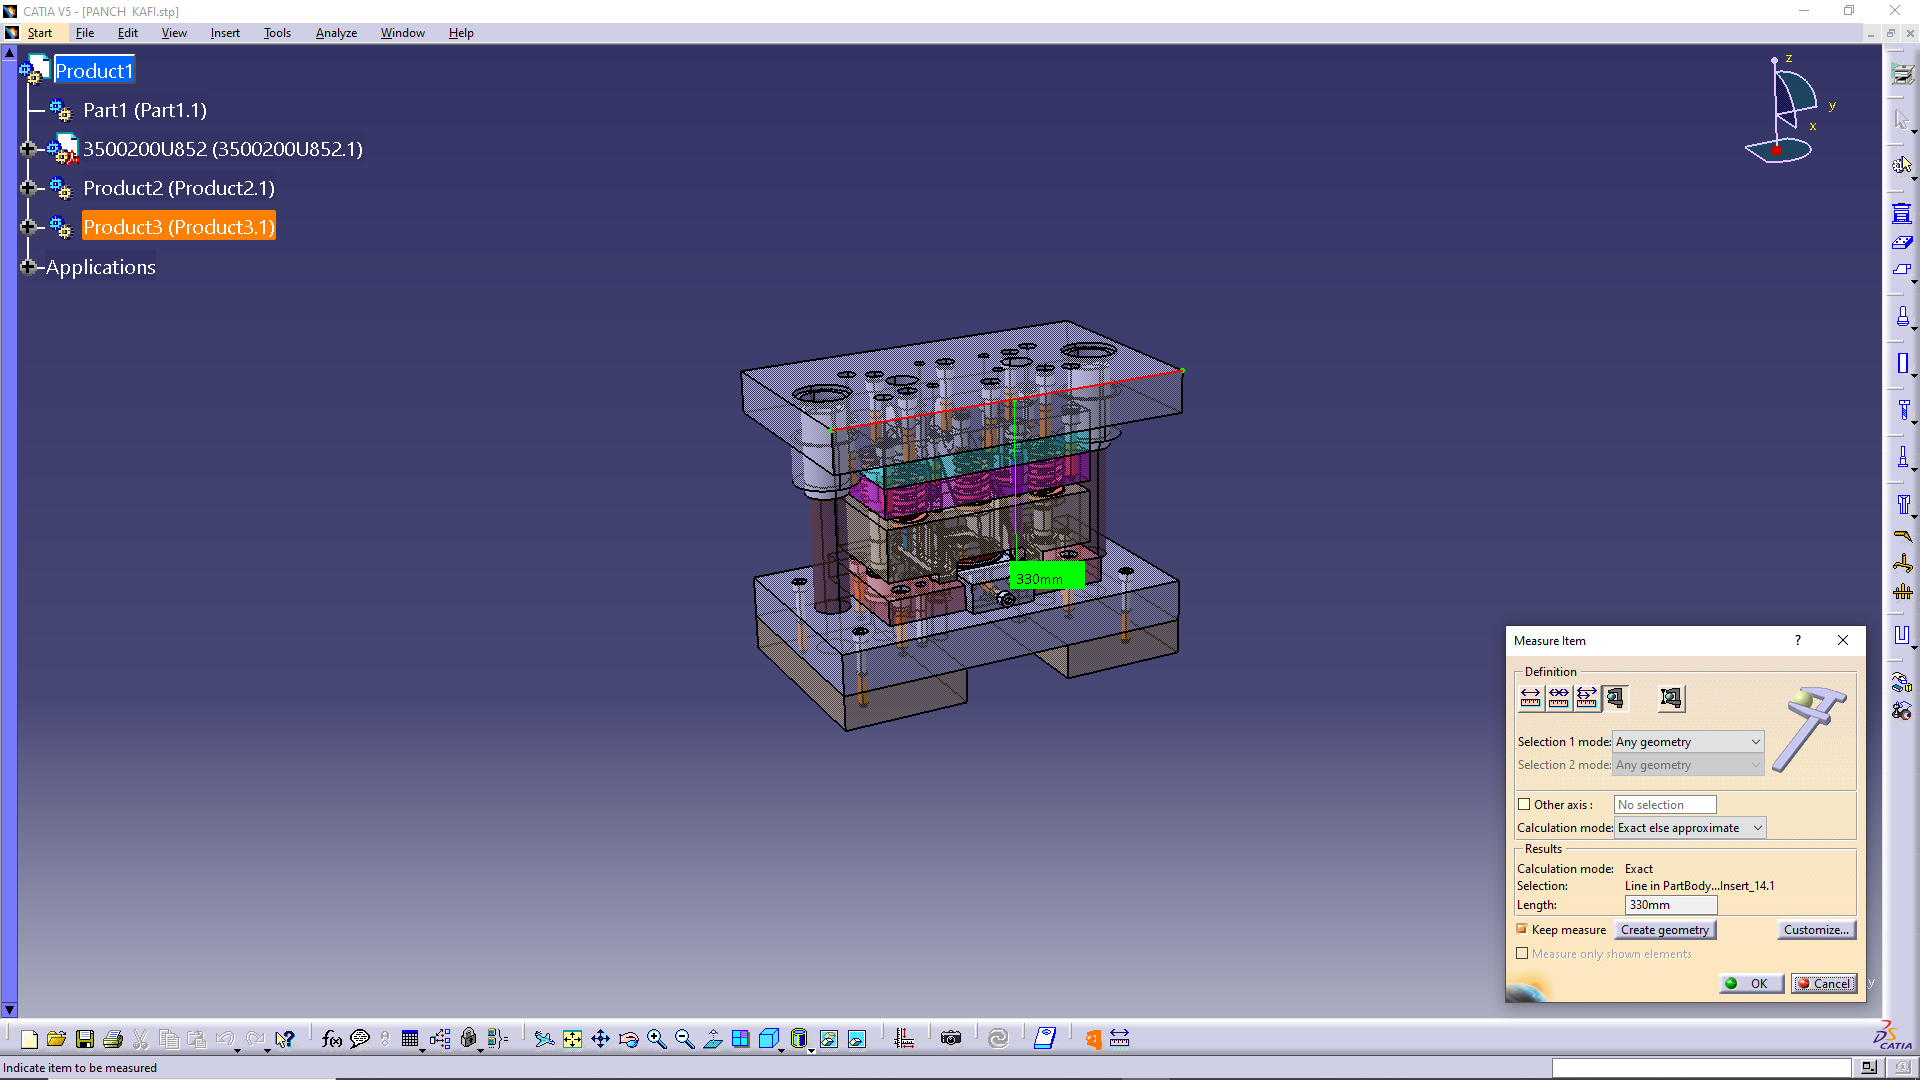Screen dimensions: 1920x1080
Task: Click the Formula f(x) icon
Action: pos(331,1039)
